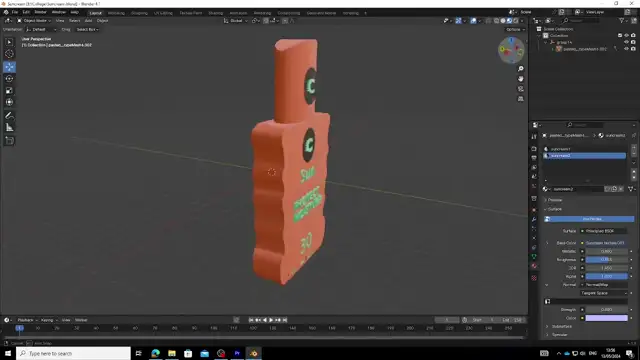Select the Add Cube tool
Screen dimensions: 640x360
point(9,141)
